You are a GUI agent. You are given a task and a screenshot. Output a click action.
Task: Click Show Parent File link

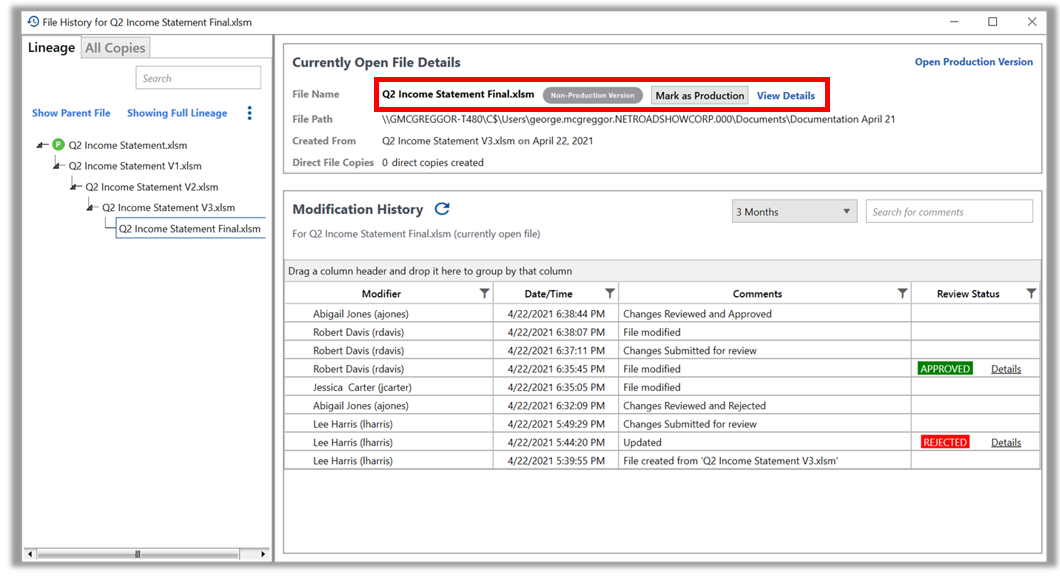pyautogui.click(x=71, y=113)
